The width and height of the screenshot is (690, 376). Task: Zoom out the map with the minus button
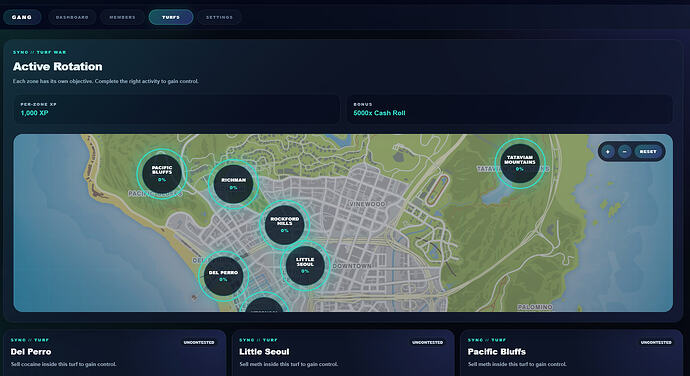point(624,151)
